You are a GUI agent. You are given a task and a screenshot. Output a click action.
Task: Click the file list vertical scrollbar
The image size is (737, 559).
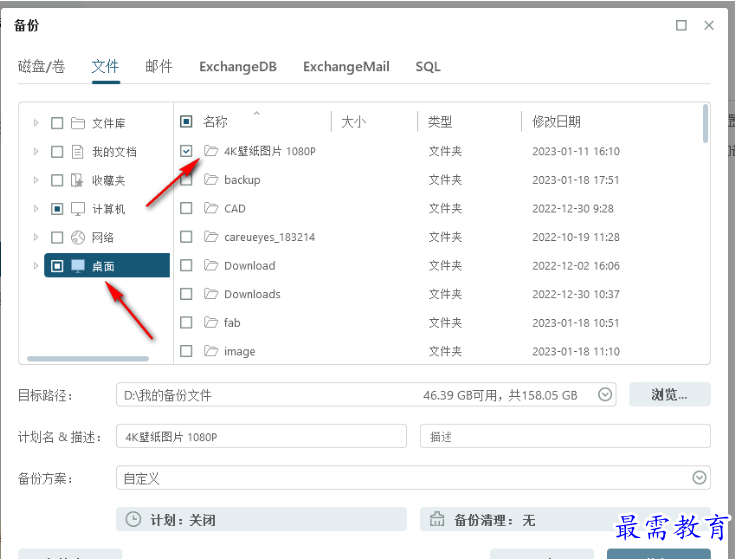point(705,124)
